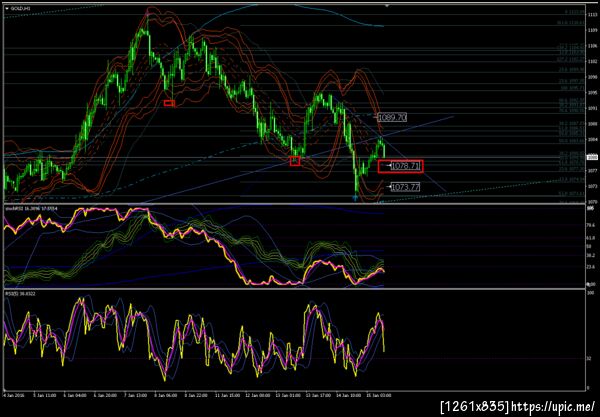This screenshot has height=417, width=600.
Task: Click the 1084 level on the price scale
Action: pyautogui.click(x=592, y=139)
